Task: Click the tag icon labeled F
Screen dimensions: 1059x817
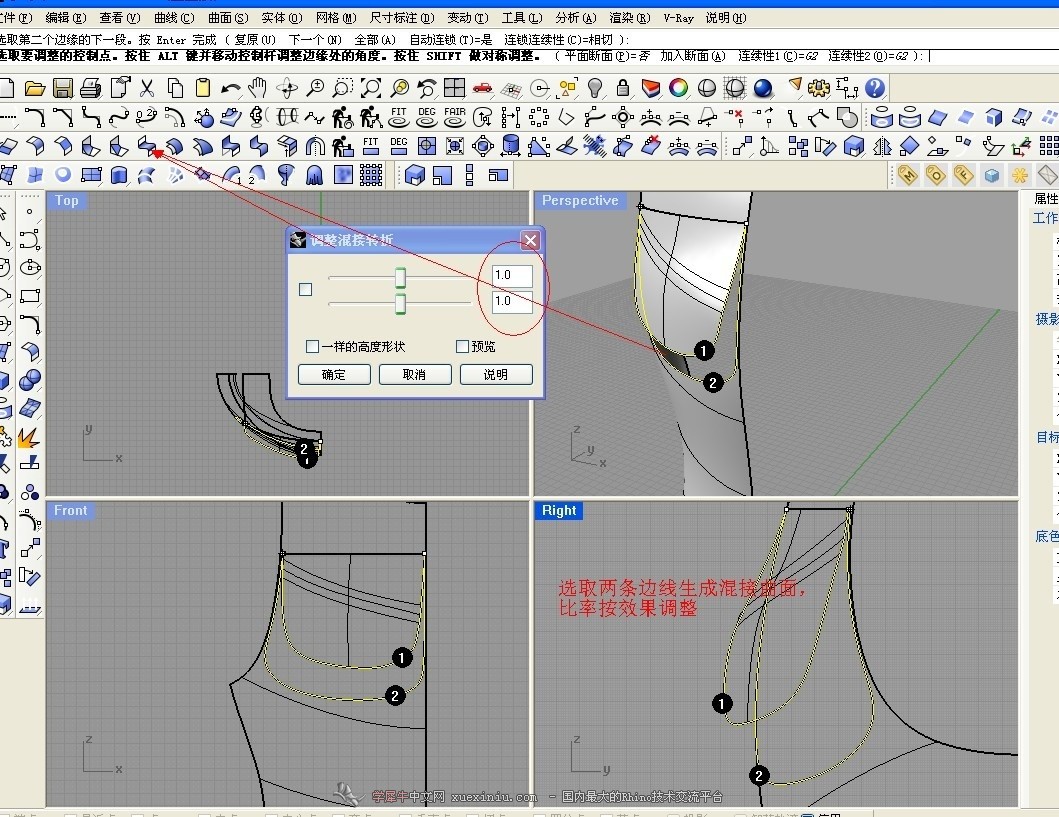Action: (964, 176)
